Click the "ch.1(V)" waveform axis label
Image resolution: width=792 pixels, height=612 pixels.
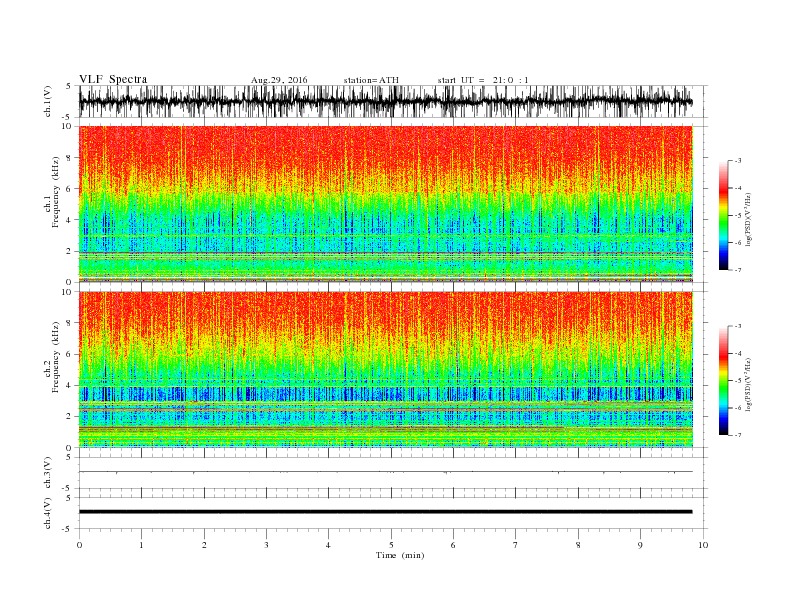click(48, 101)
